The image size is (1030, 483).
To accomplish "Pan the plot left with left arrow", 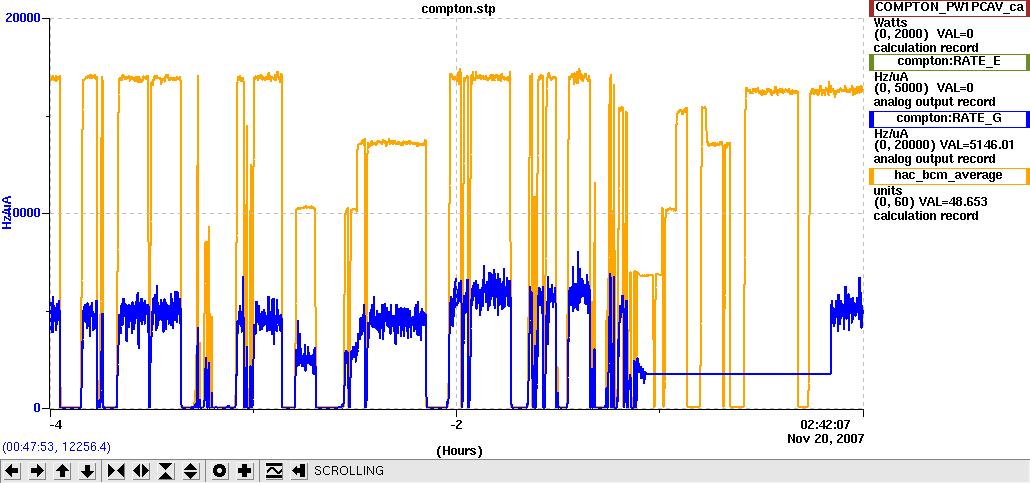I will [13, 471].
